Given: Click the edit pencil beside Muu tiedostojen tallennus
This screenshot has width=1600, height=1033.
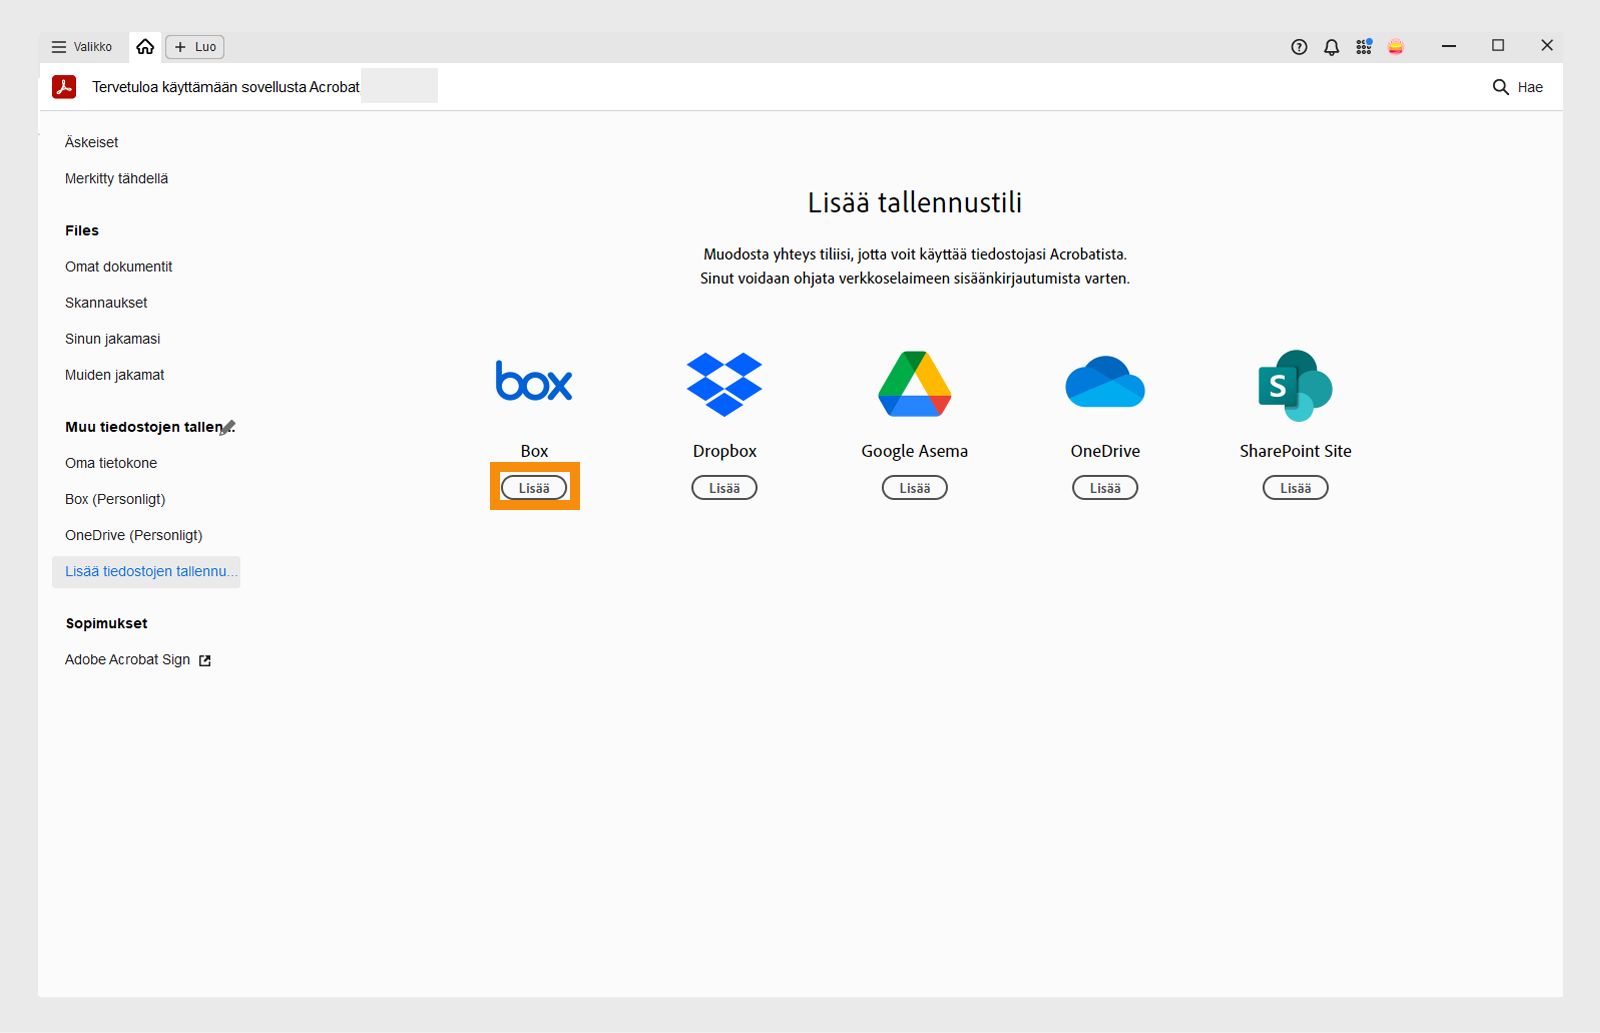Looking at the screenshot, I should click(228, 427).
